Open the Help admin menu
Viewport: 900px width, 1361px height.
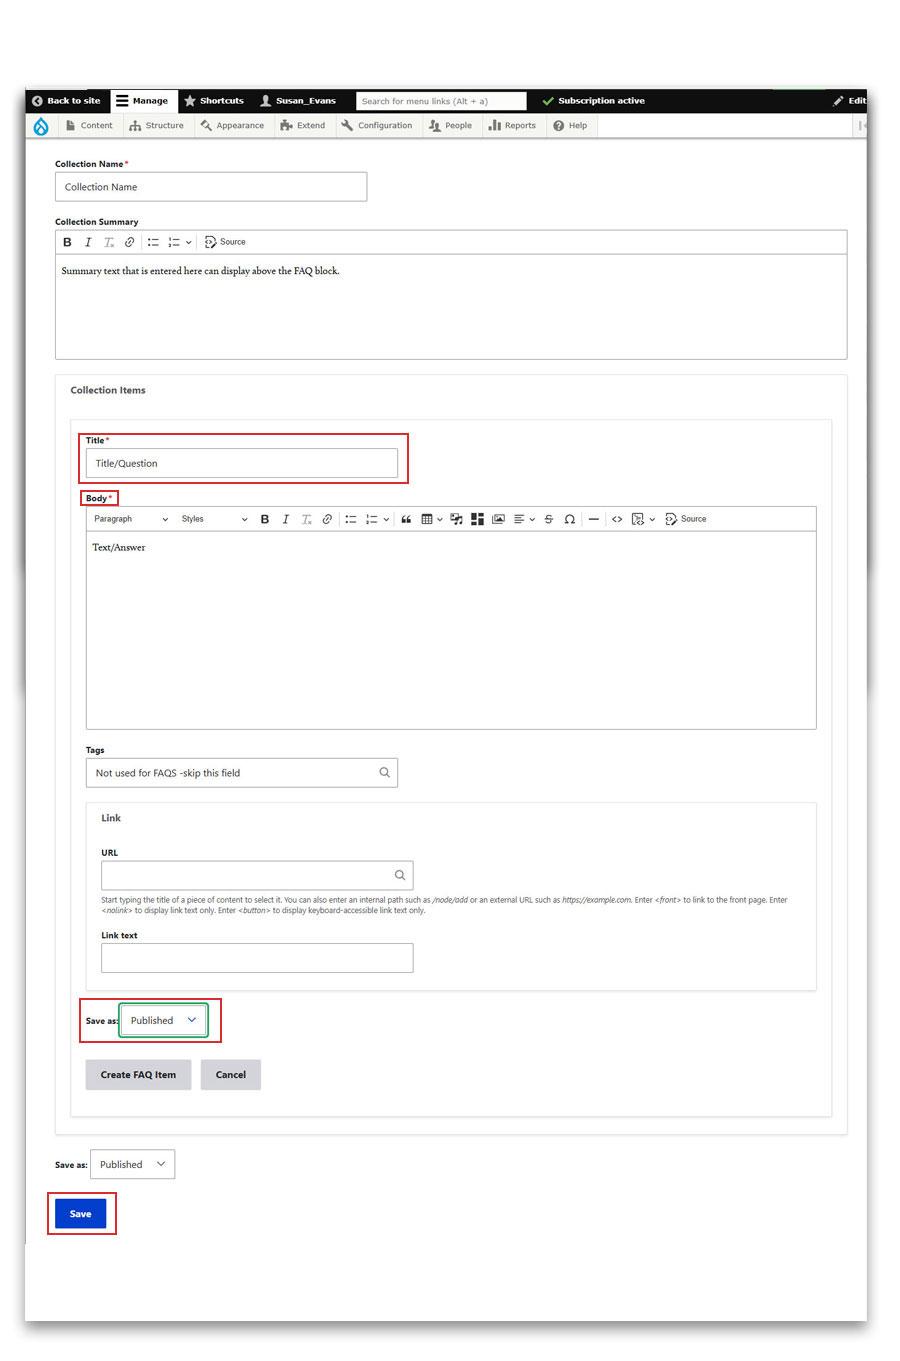tap(571, 126)
